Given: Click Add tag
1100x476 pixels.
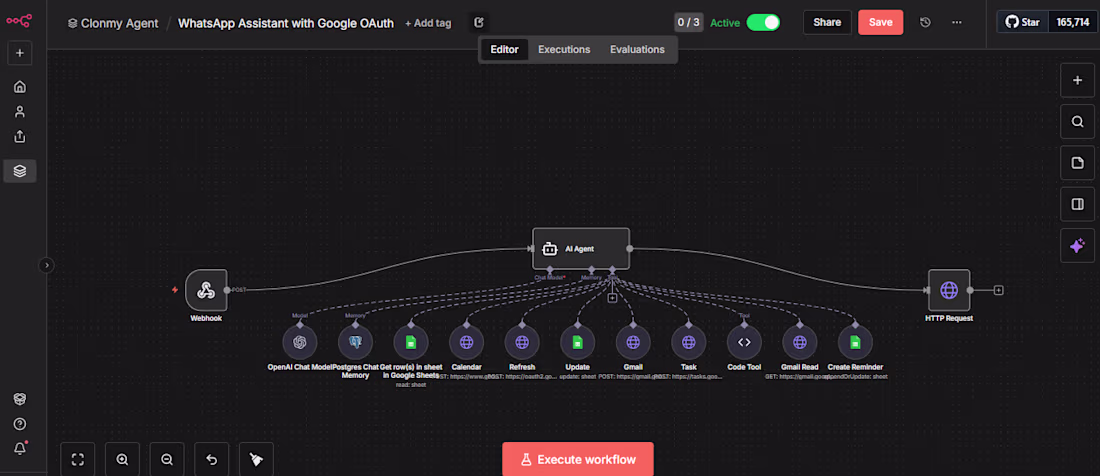Looking at the screenshot, I should [428, 23].
